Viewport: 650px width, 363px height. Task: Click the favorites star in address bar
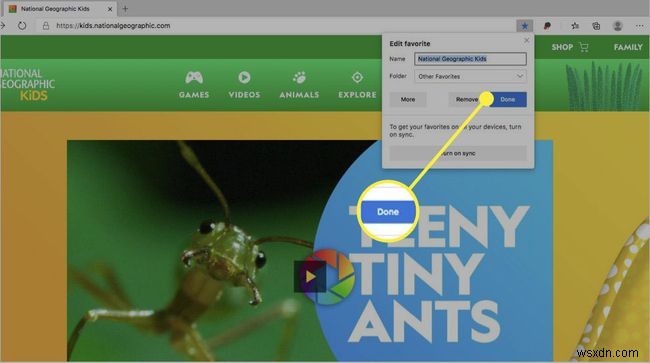coord(524,26)
